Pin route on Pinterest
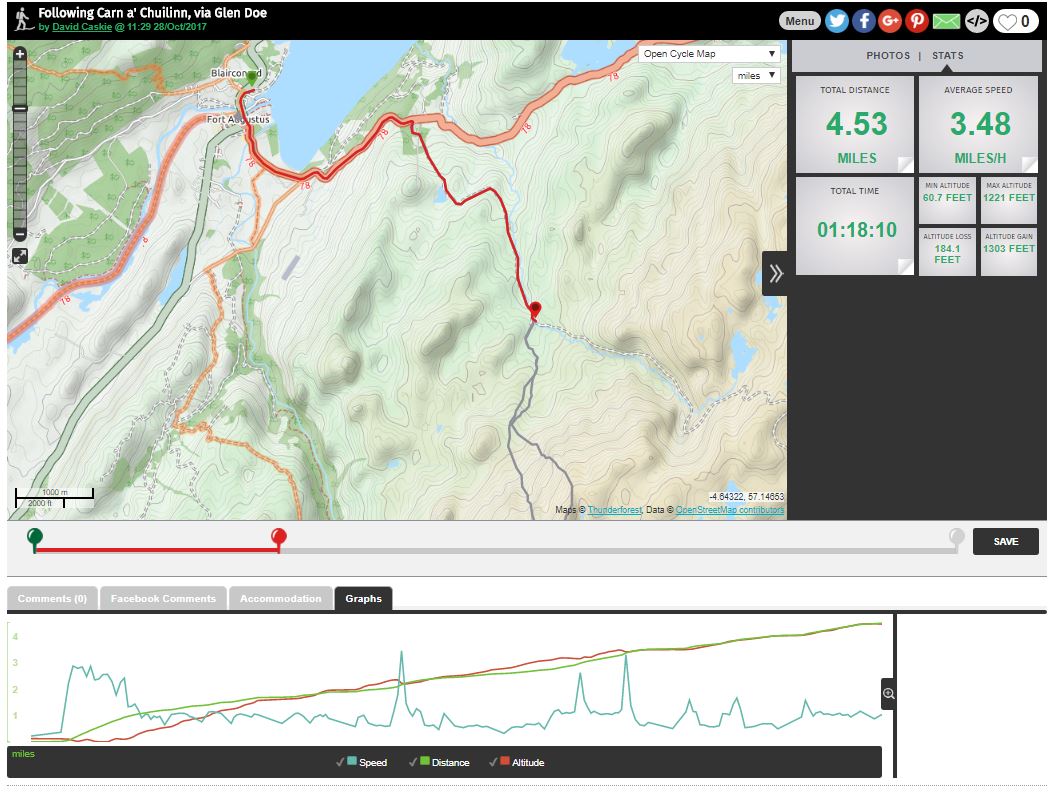Image resolution: width=1055 pixels, height=800 pixels. (917, 21)
